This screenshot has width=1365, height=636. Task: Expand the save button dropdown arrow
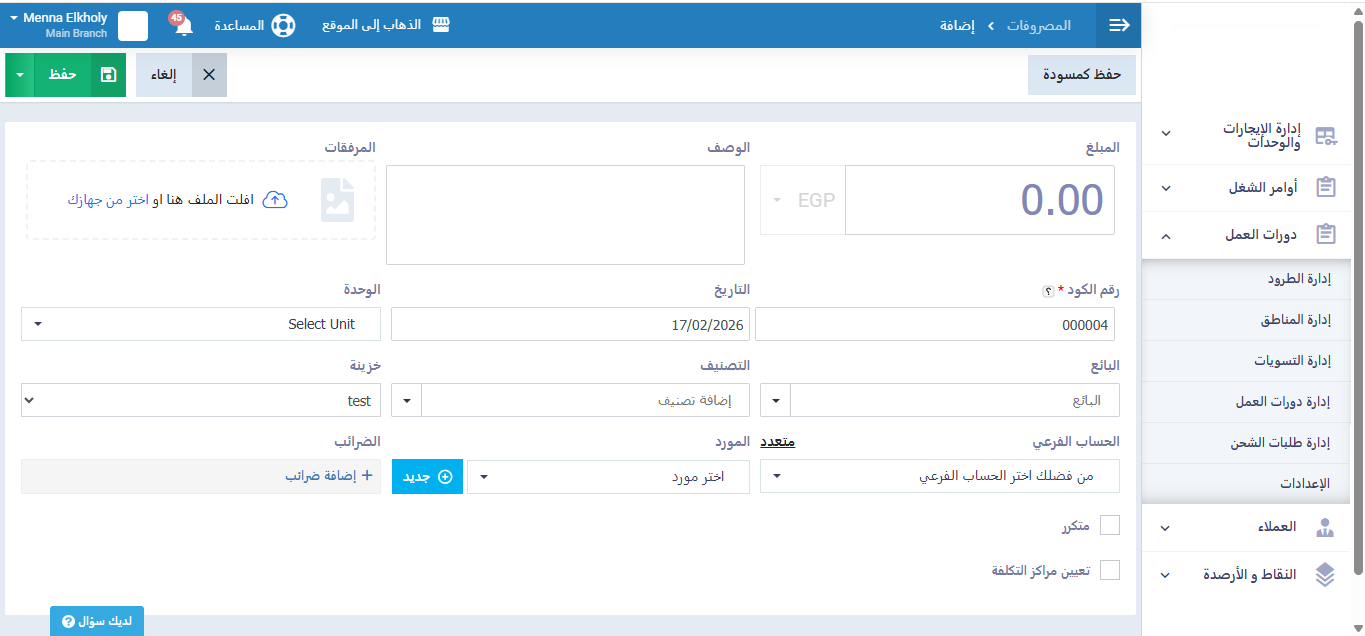click(x=20, y=75)
